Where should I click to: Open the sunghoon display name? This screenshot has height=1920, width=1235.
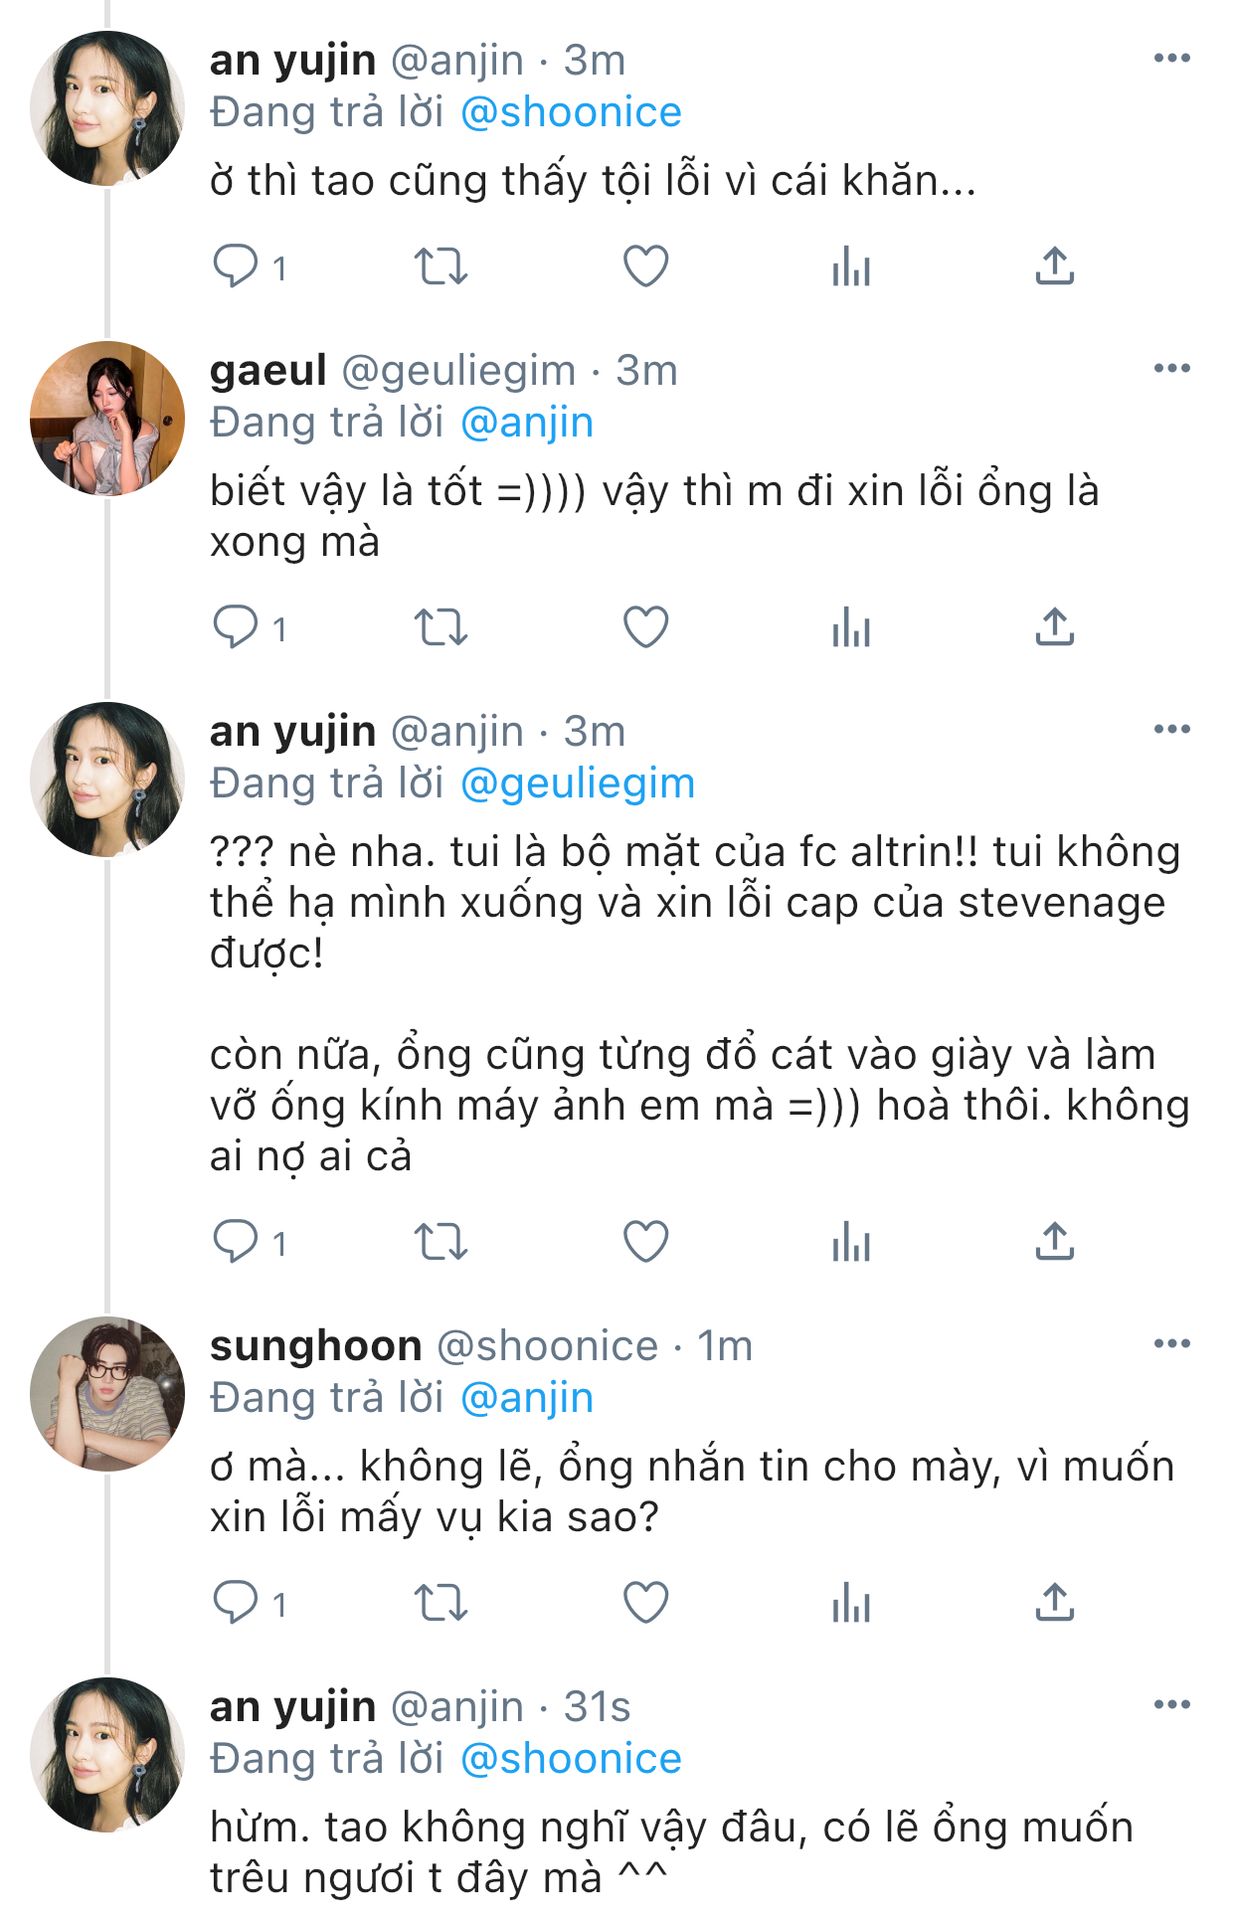click(315, 1346)
